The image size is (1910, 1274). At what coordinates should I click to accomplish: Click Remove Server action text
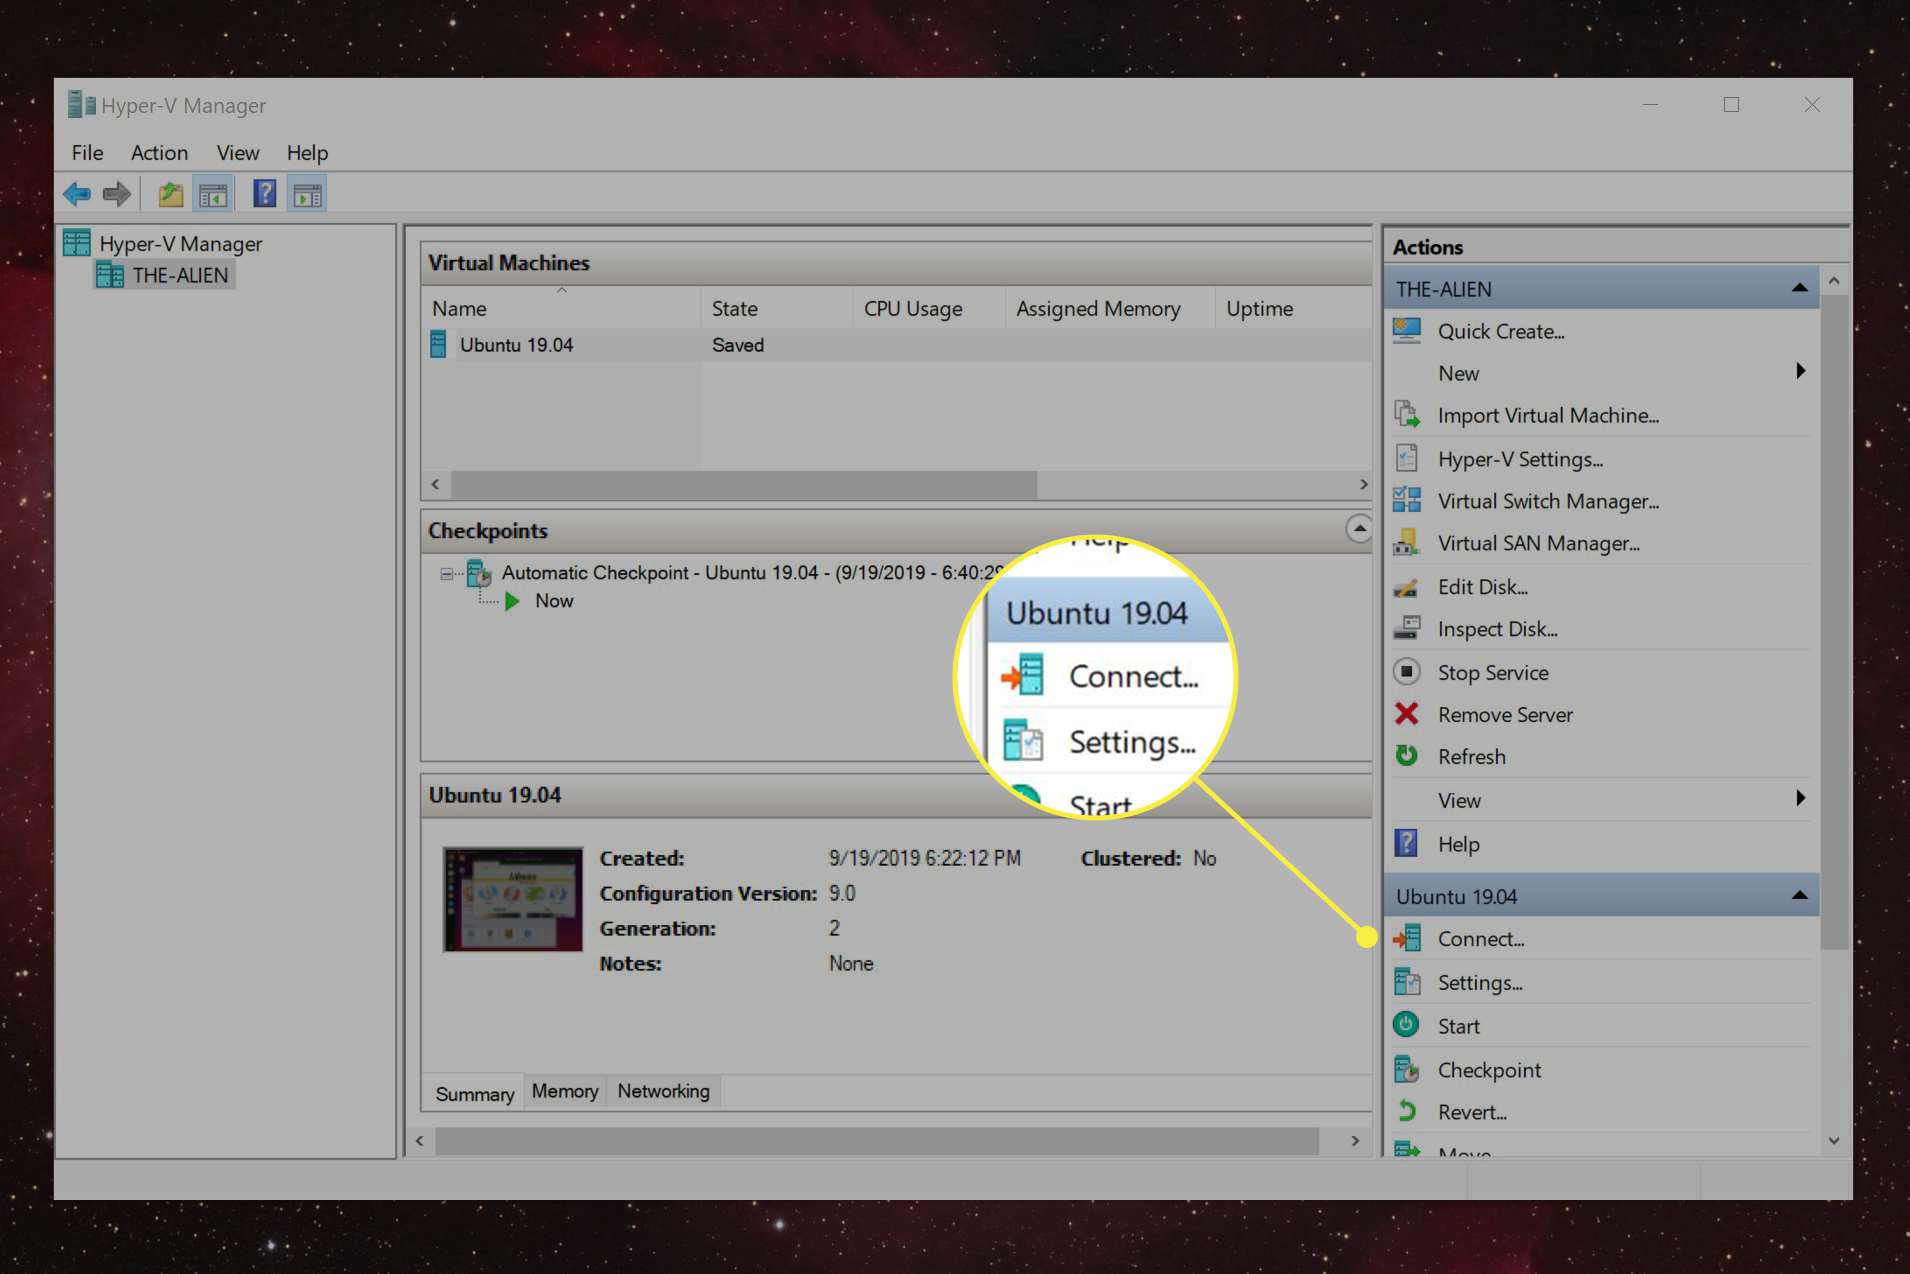[x=1505, y=715]
